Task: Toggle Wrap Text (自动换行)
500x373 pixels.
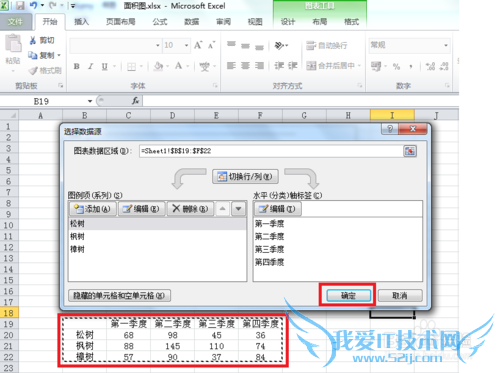Action: pyautogui.click(x=327, y=45)
